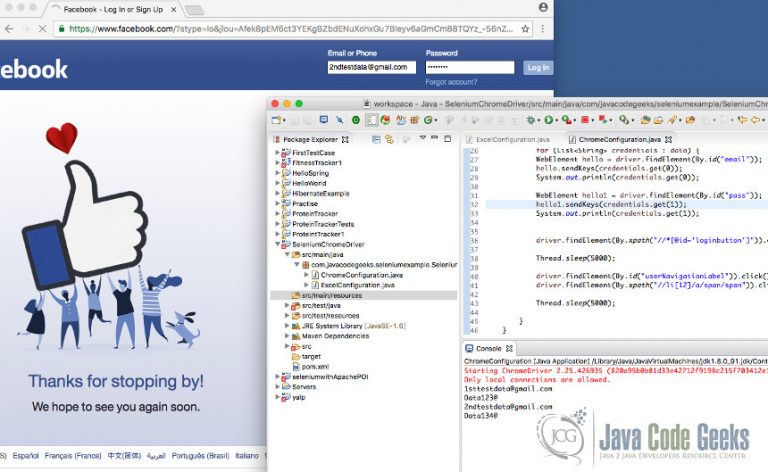Click the Facebook Log In button
Viewport: 768px width, 472px height.
pyautogui.click(x=538, y=68)
